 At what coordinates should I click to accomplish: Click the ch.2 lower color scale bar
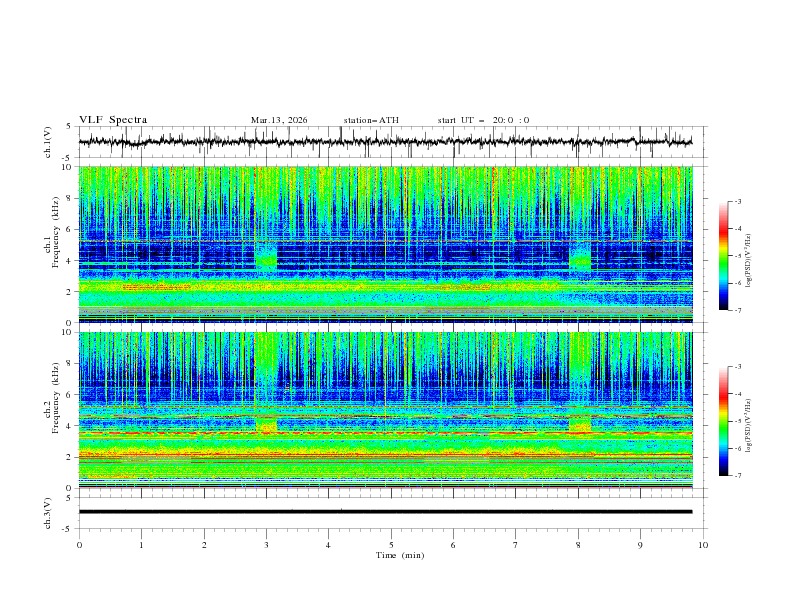tap(723, 421)
